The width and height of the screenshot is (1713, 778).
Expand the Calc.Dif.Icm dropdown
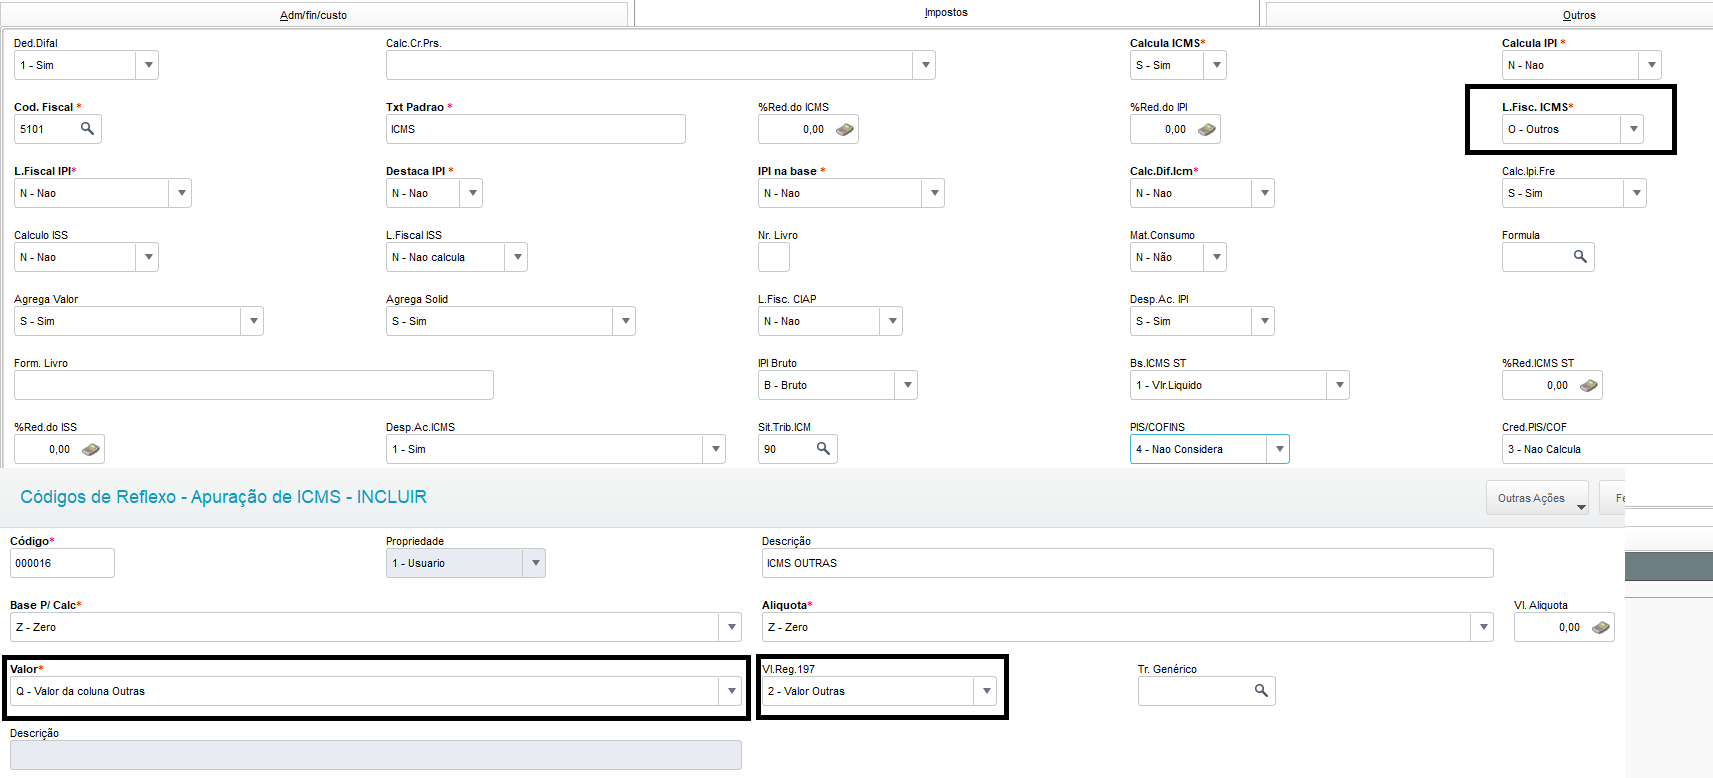pos(1264,193)
